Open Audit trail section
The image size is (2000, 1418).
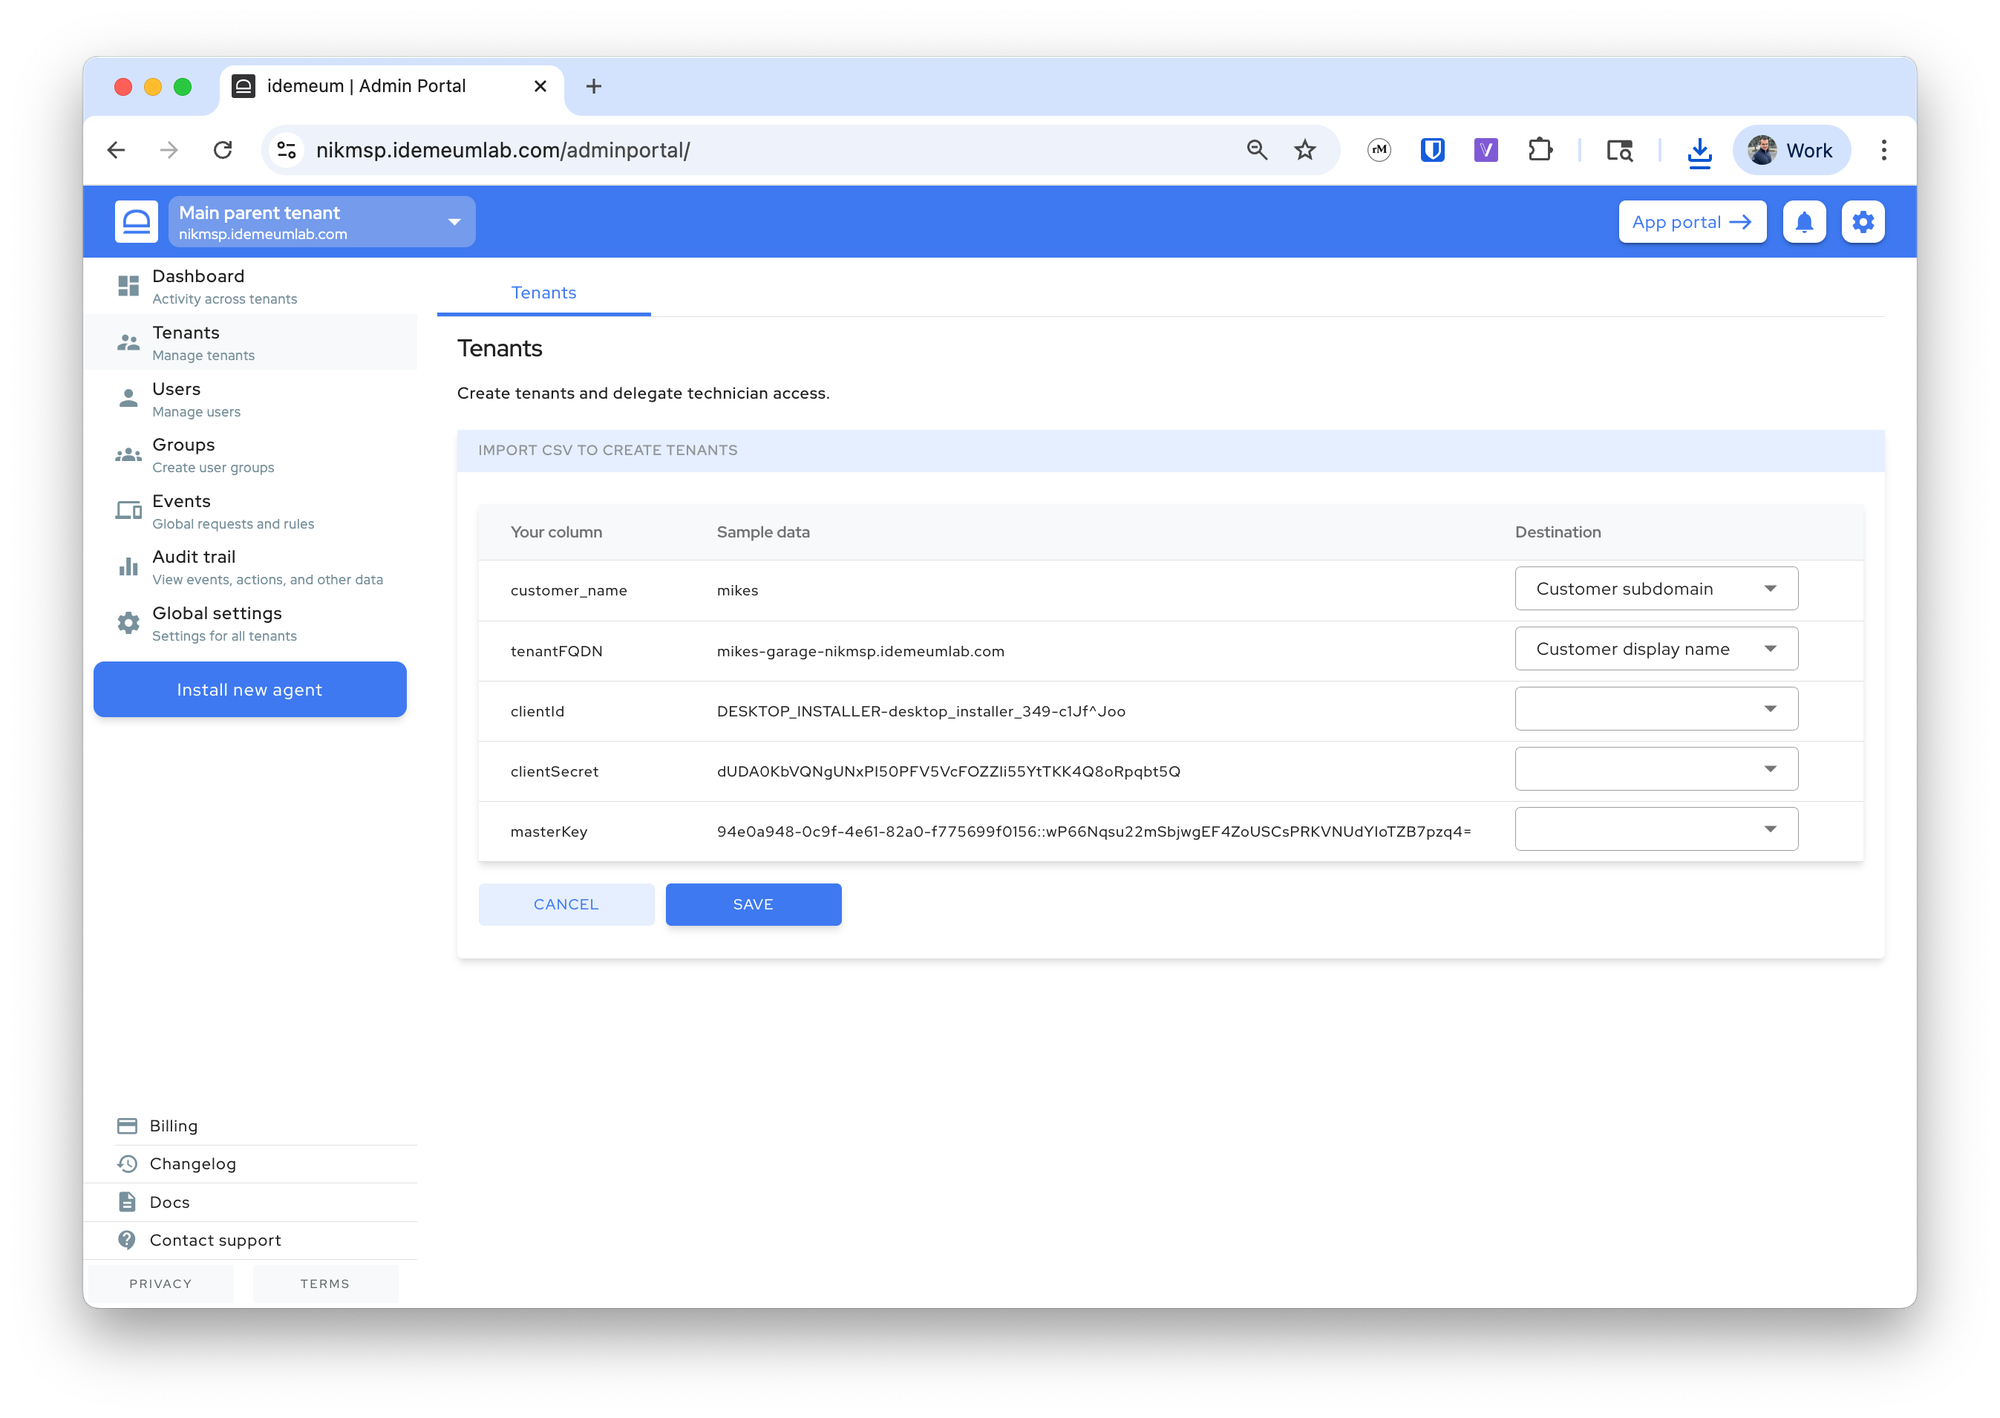[x=250, y=567]
